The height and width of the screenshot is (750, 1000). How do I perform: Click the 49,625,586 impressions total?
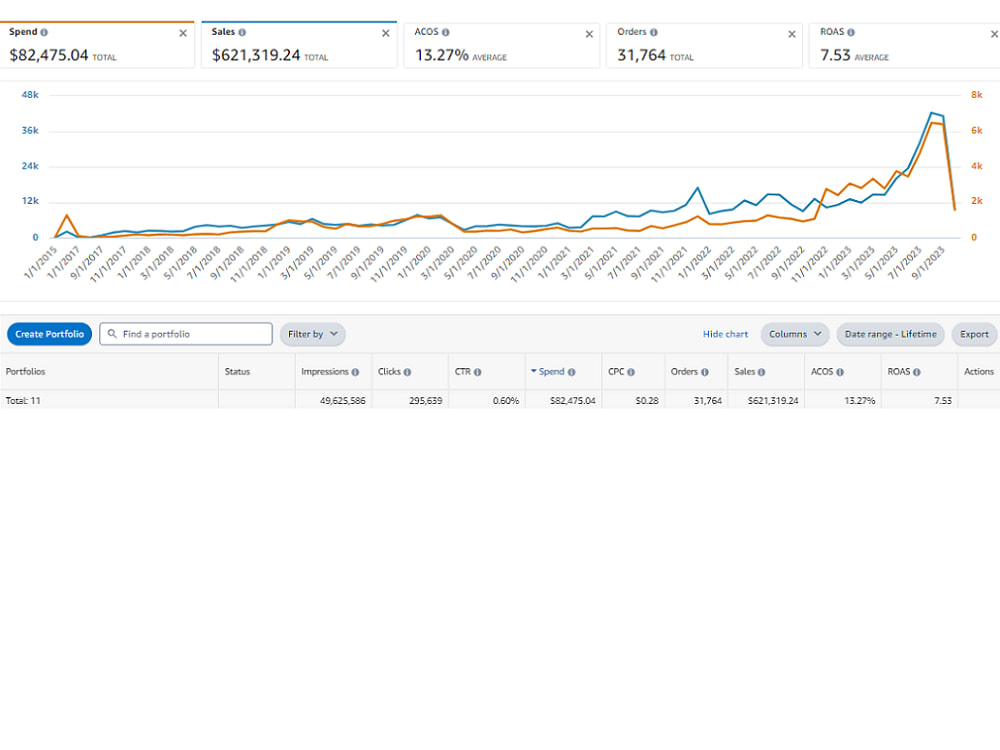click(342, 401)
